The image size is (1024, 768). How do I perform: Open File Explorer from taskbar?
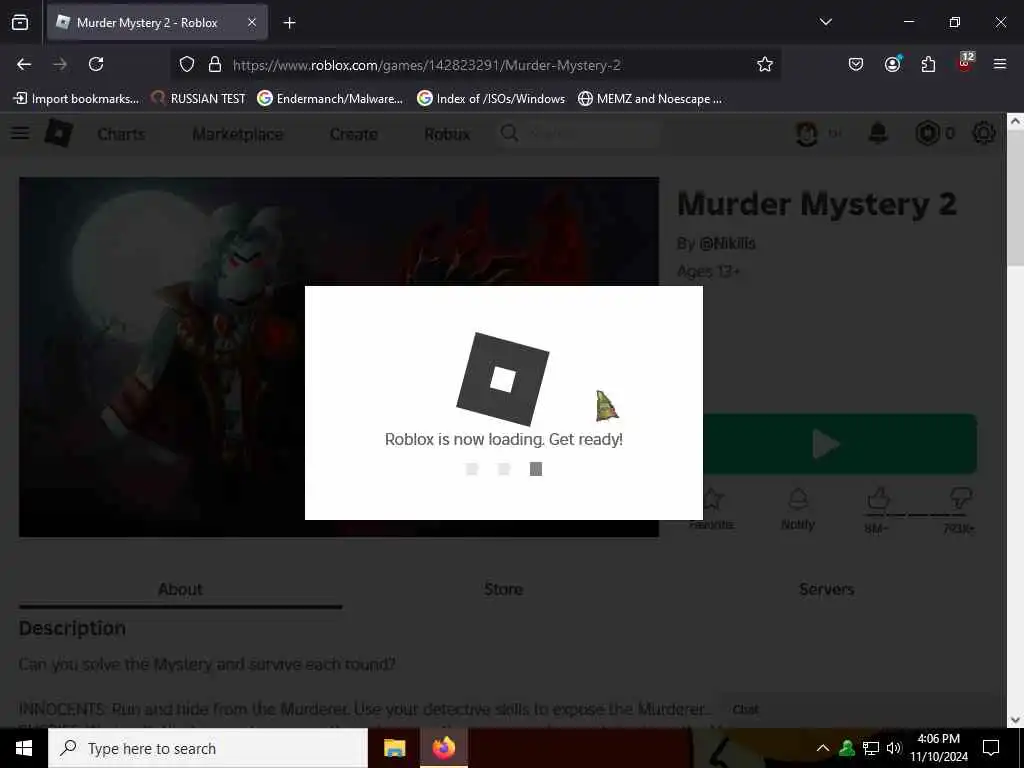coord(394,748)
